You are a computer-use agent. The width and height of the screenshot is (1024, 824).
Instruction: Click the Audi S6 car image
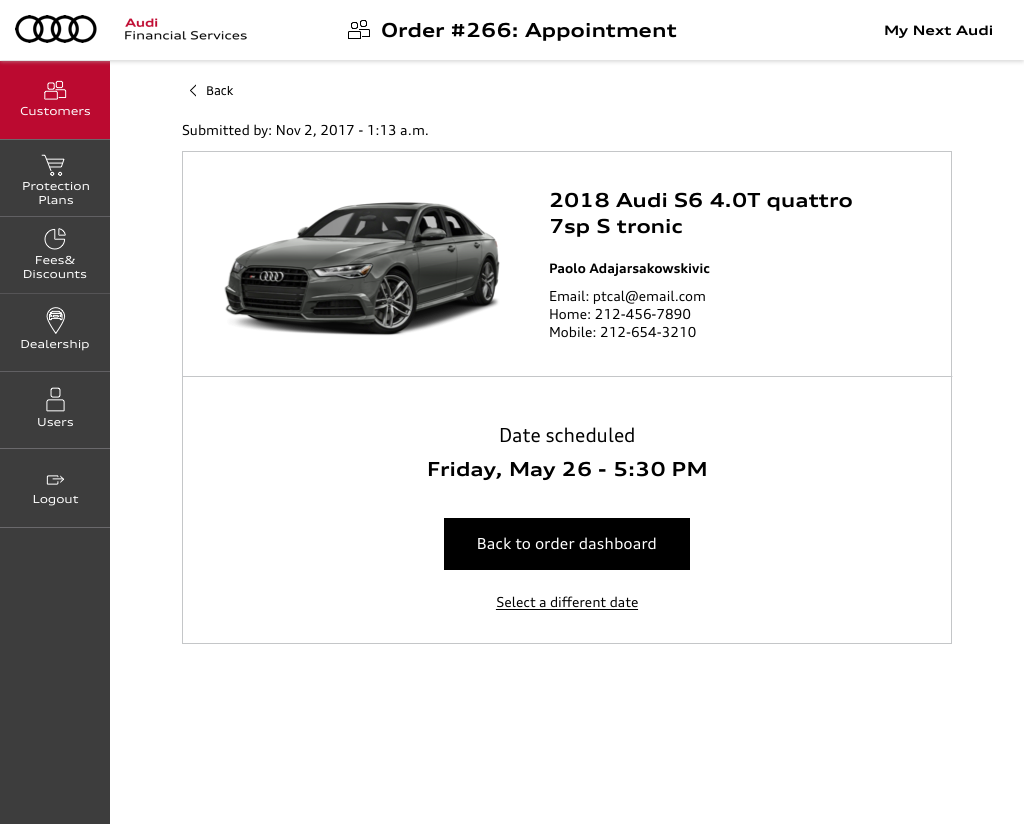tap(362, 266)
